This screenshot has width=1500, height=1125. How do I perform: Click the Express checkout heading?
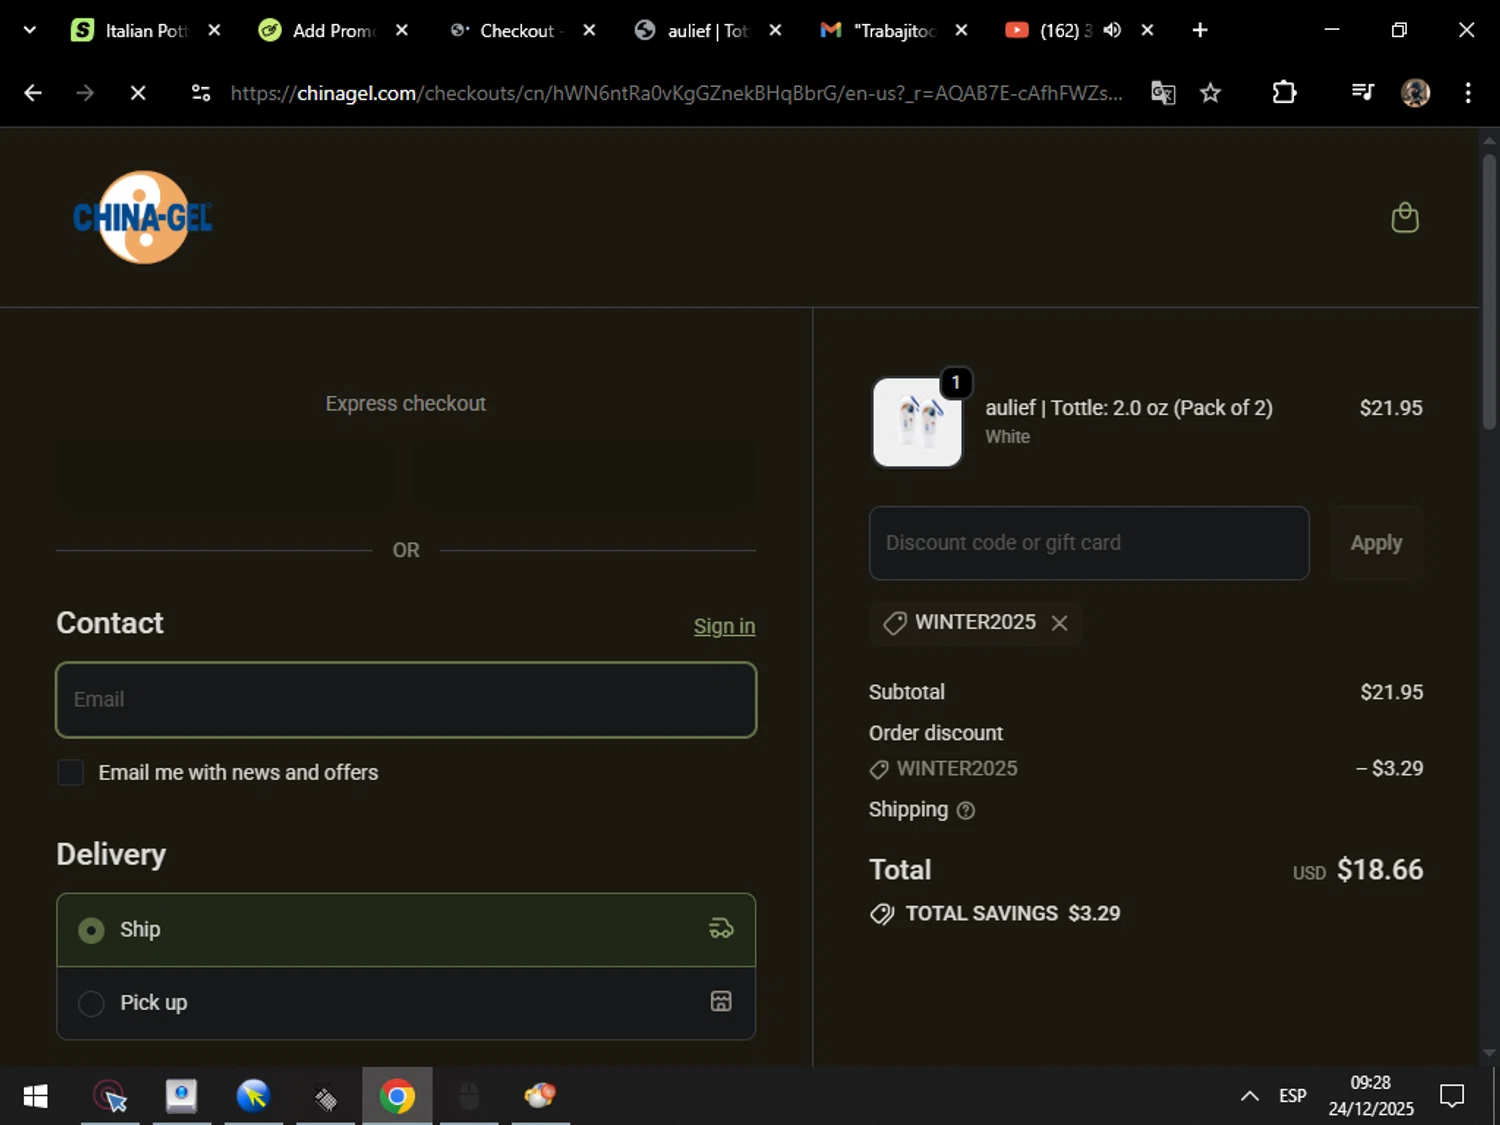(405, 404)
